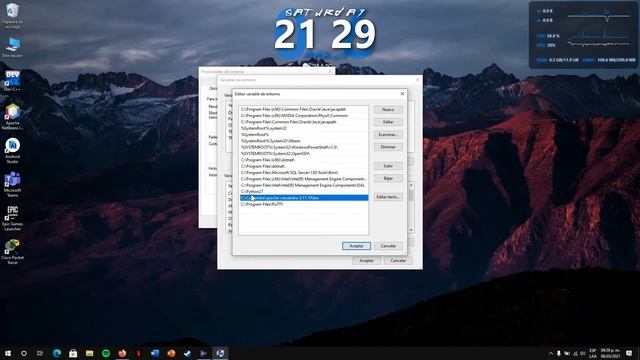Click the Nuevo button in the edit dialog
The width and height of the screenshot is (640, 360).
(x=388, y=109)
